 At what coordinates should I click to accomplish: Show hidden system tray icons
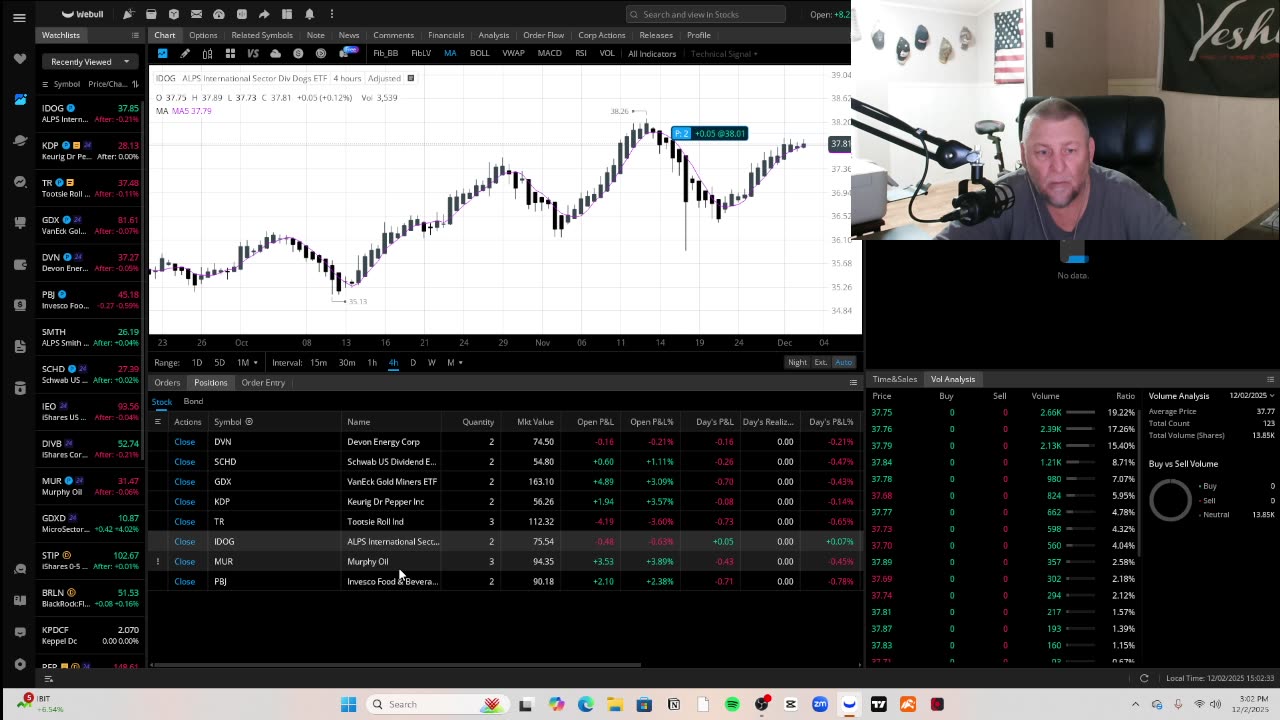pos(1135,704)
